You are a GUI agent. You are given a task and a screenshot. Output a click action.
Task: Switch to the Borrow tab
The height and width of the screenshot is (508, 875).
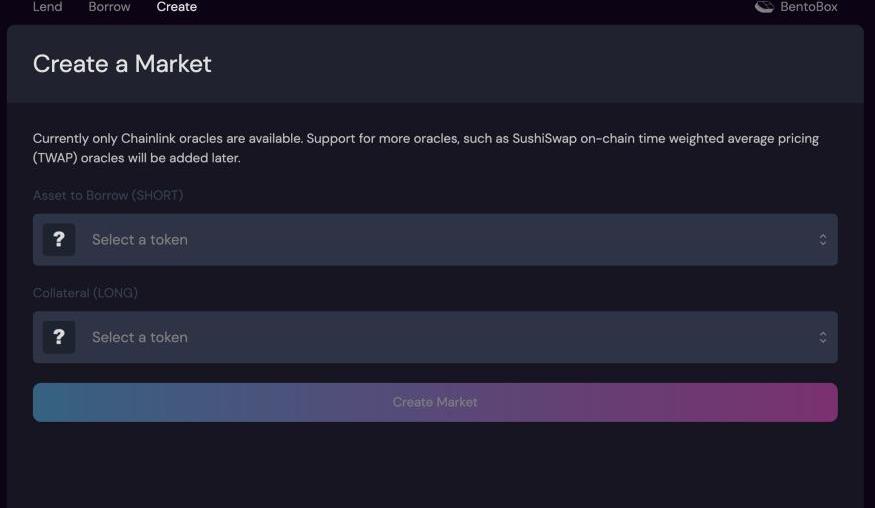(x=109, y=7)
